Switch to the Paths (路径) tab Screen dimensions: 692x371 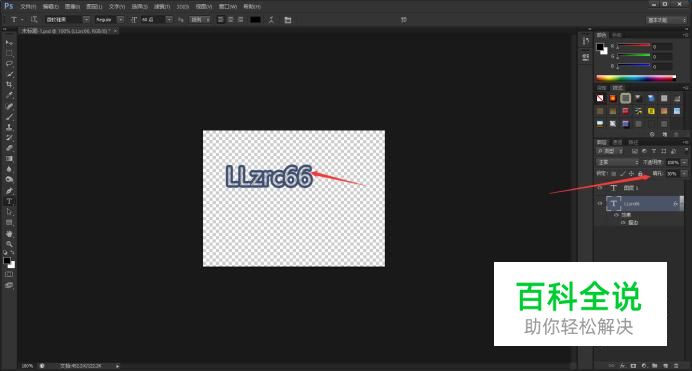coord(633,142)
